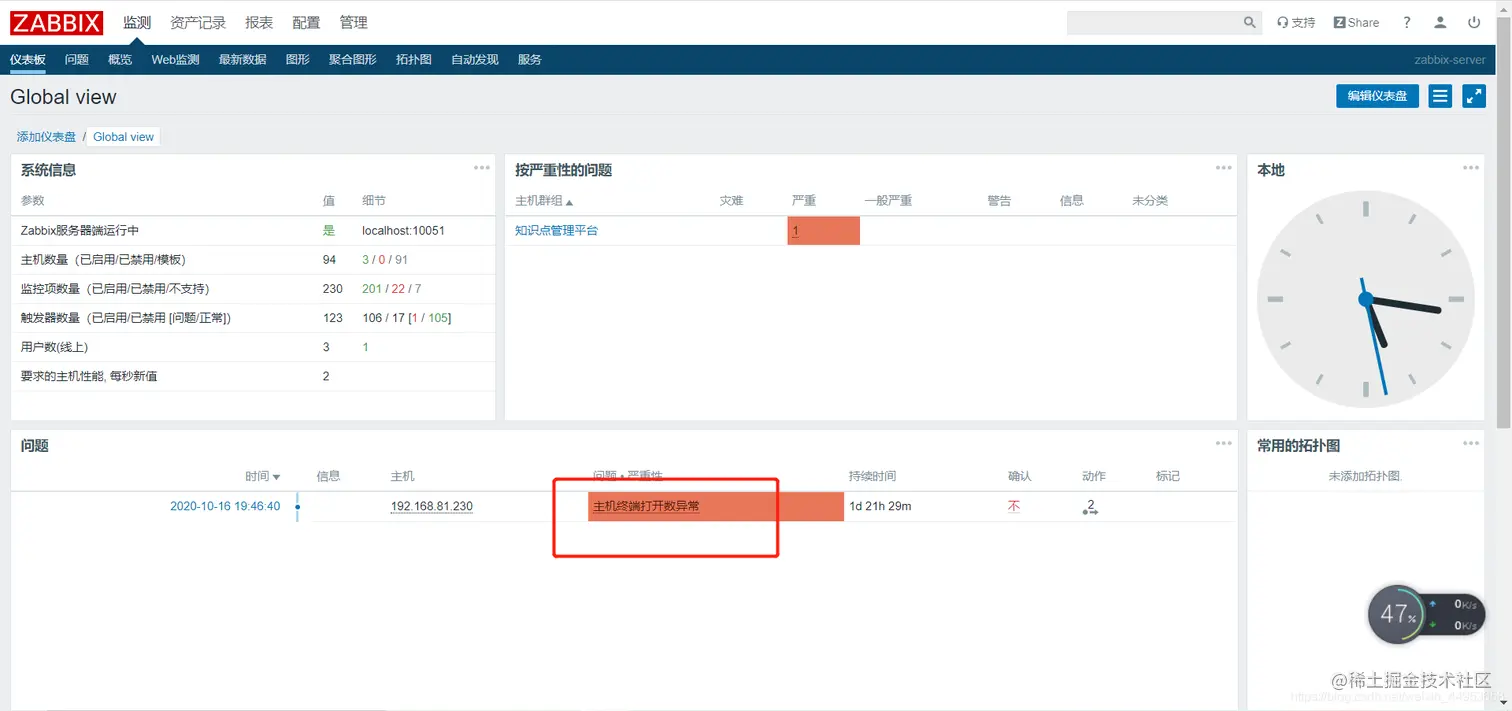This screenshot has width=1512, height=711.
Task: Select the 最新数据 submenu tab
Action: 242,60
